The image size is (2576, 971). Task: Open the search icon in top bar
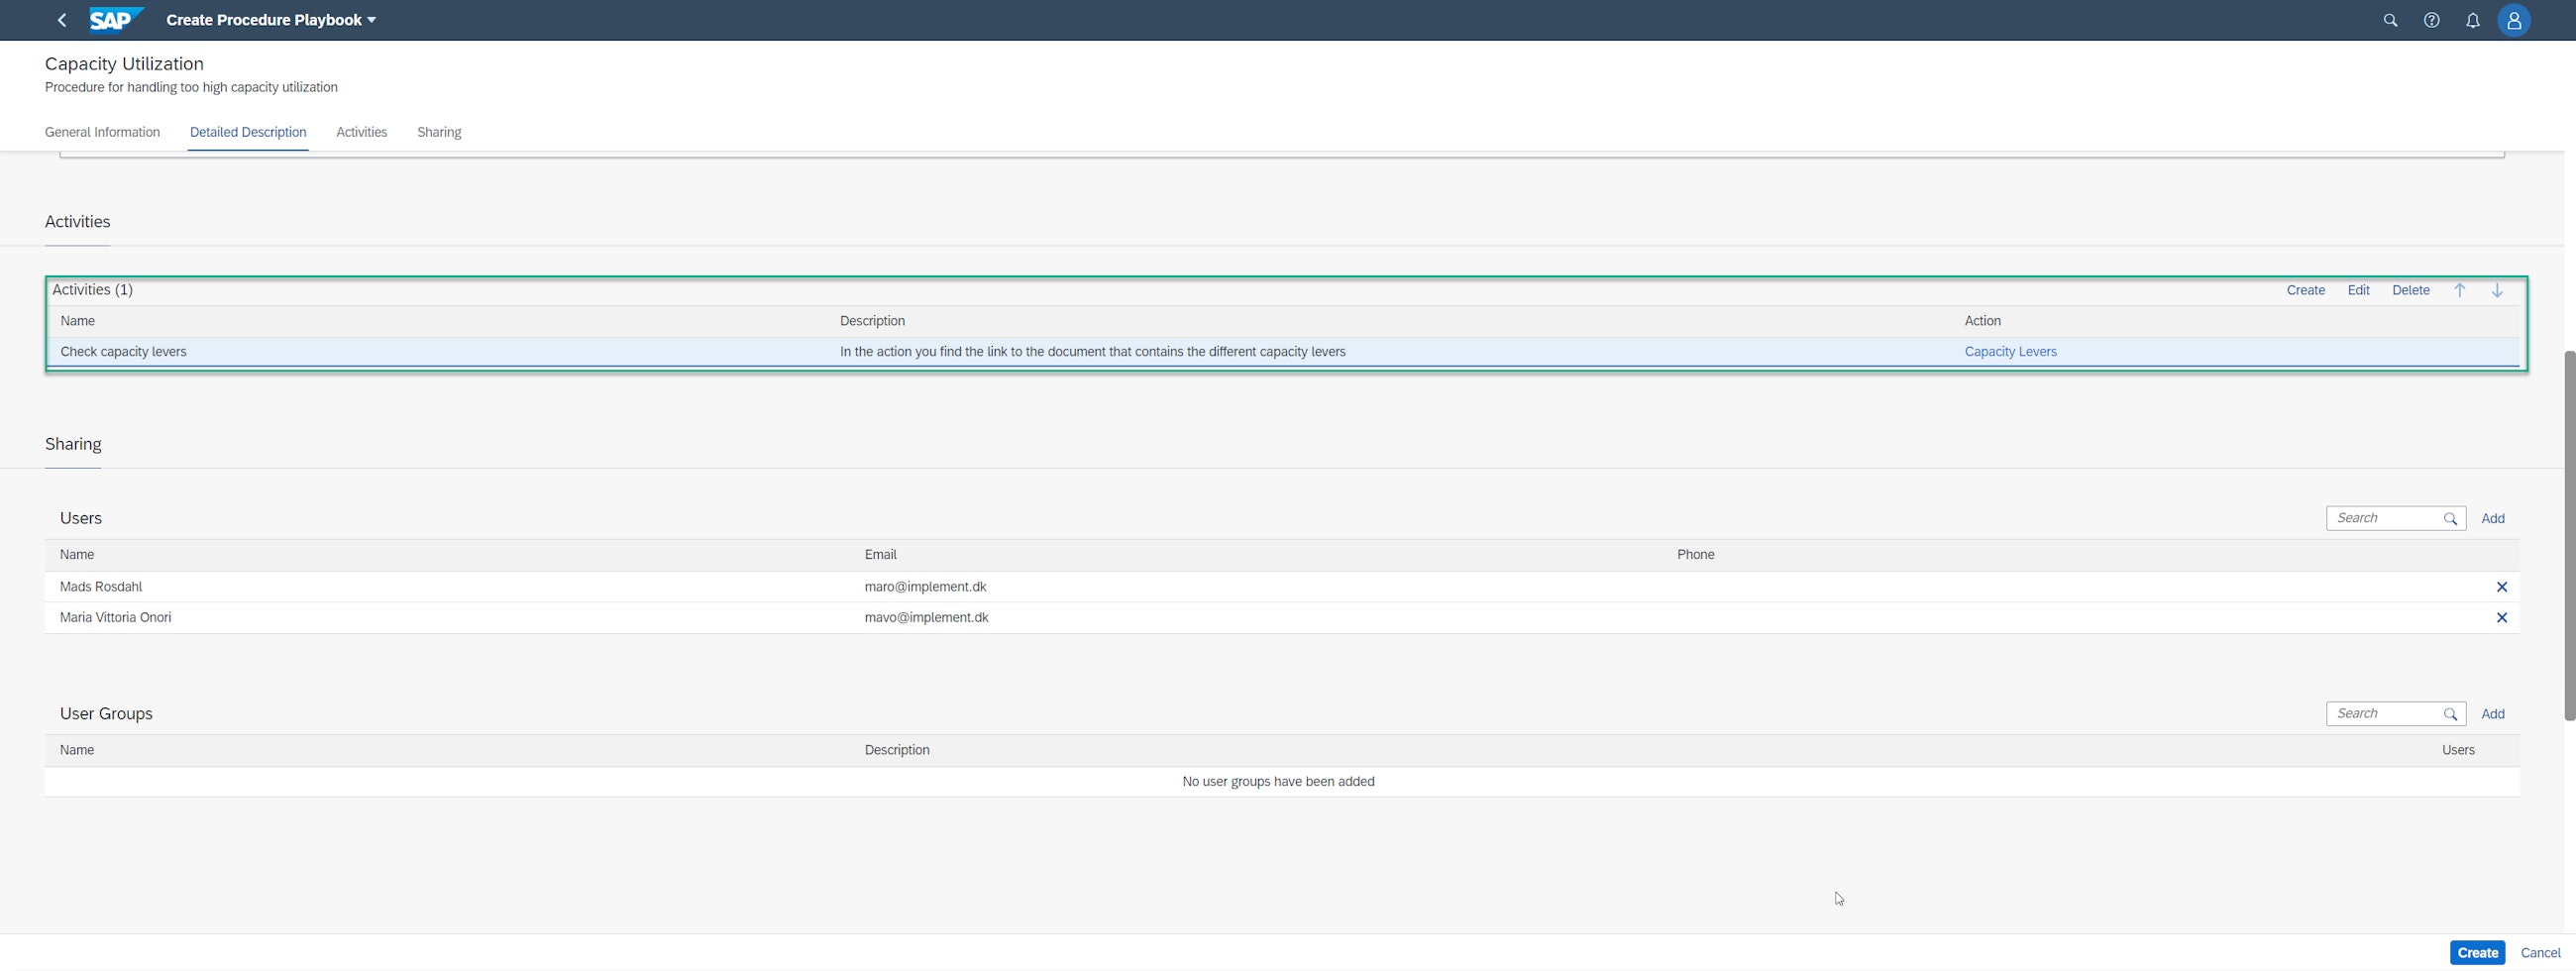(2390, 20)
